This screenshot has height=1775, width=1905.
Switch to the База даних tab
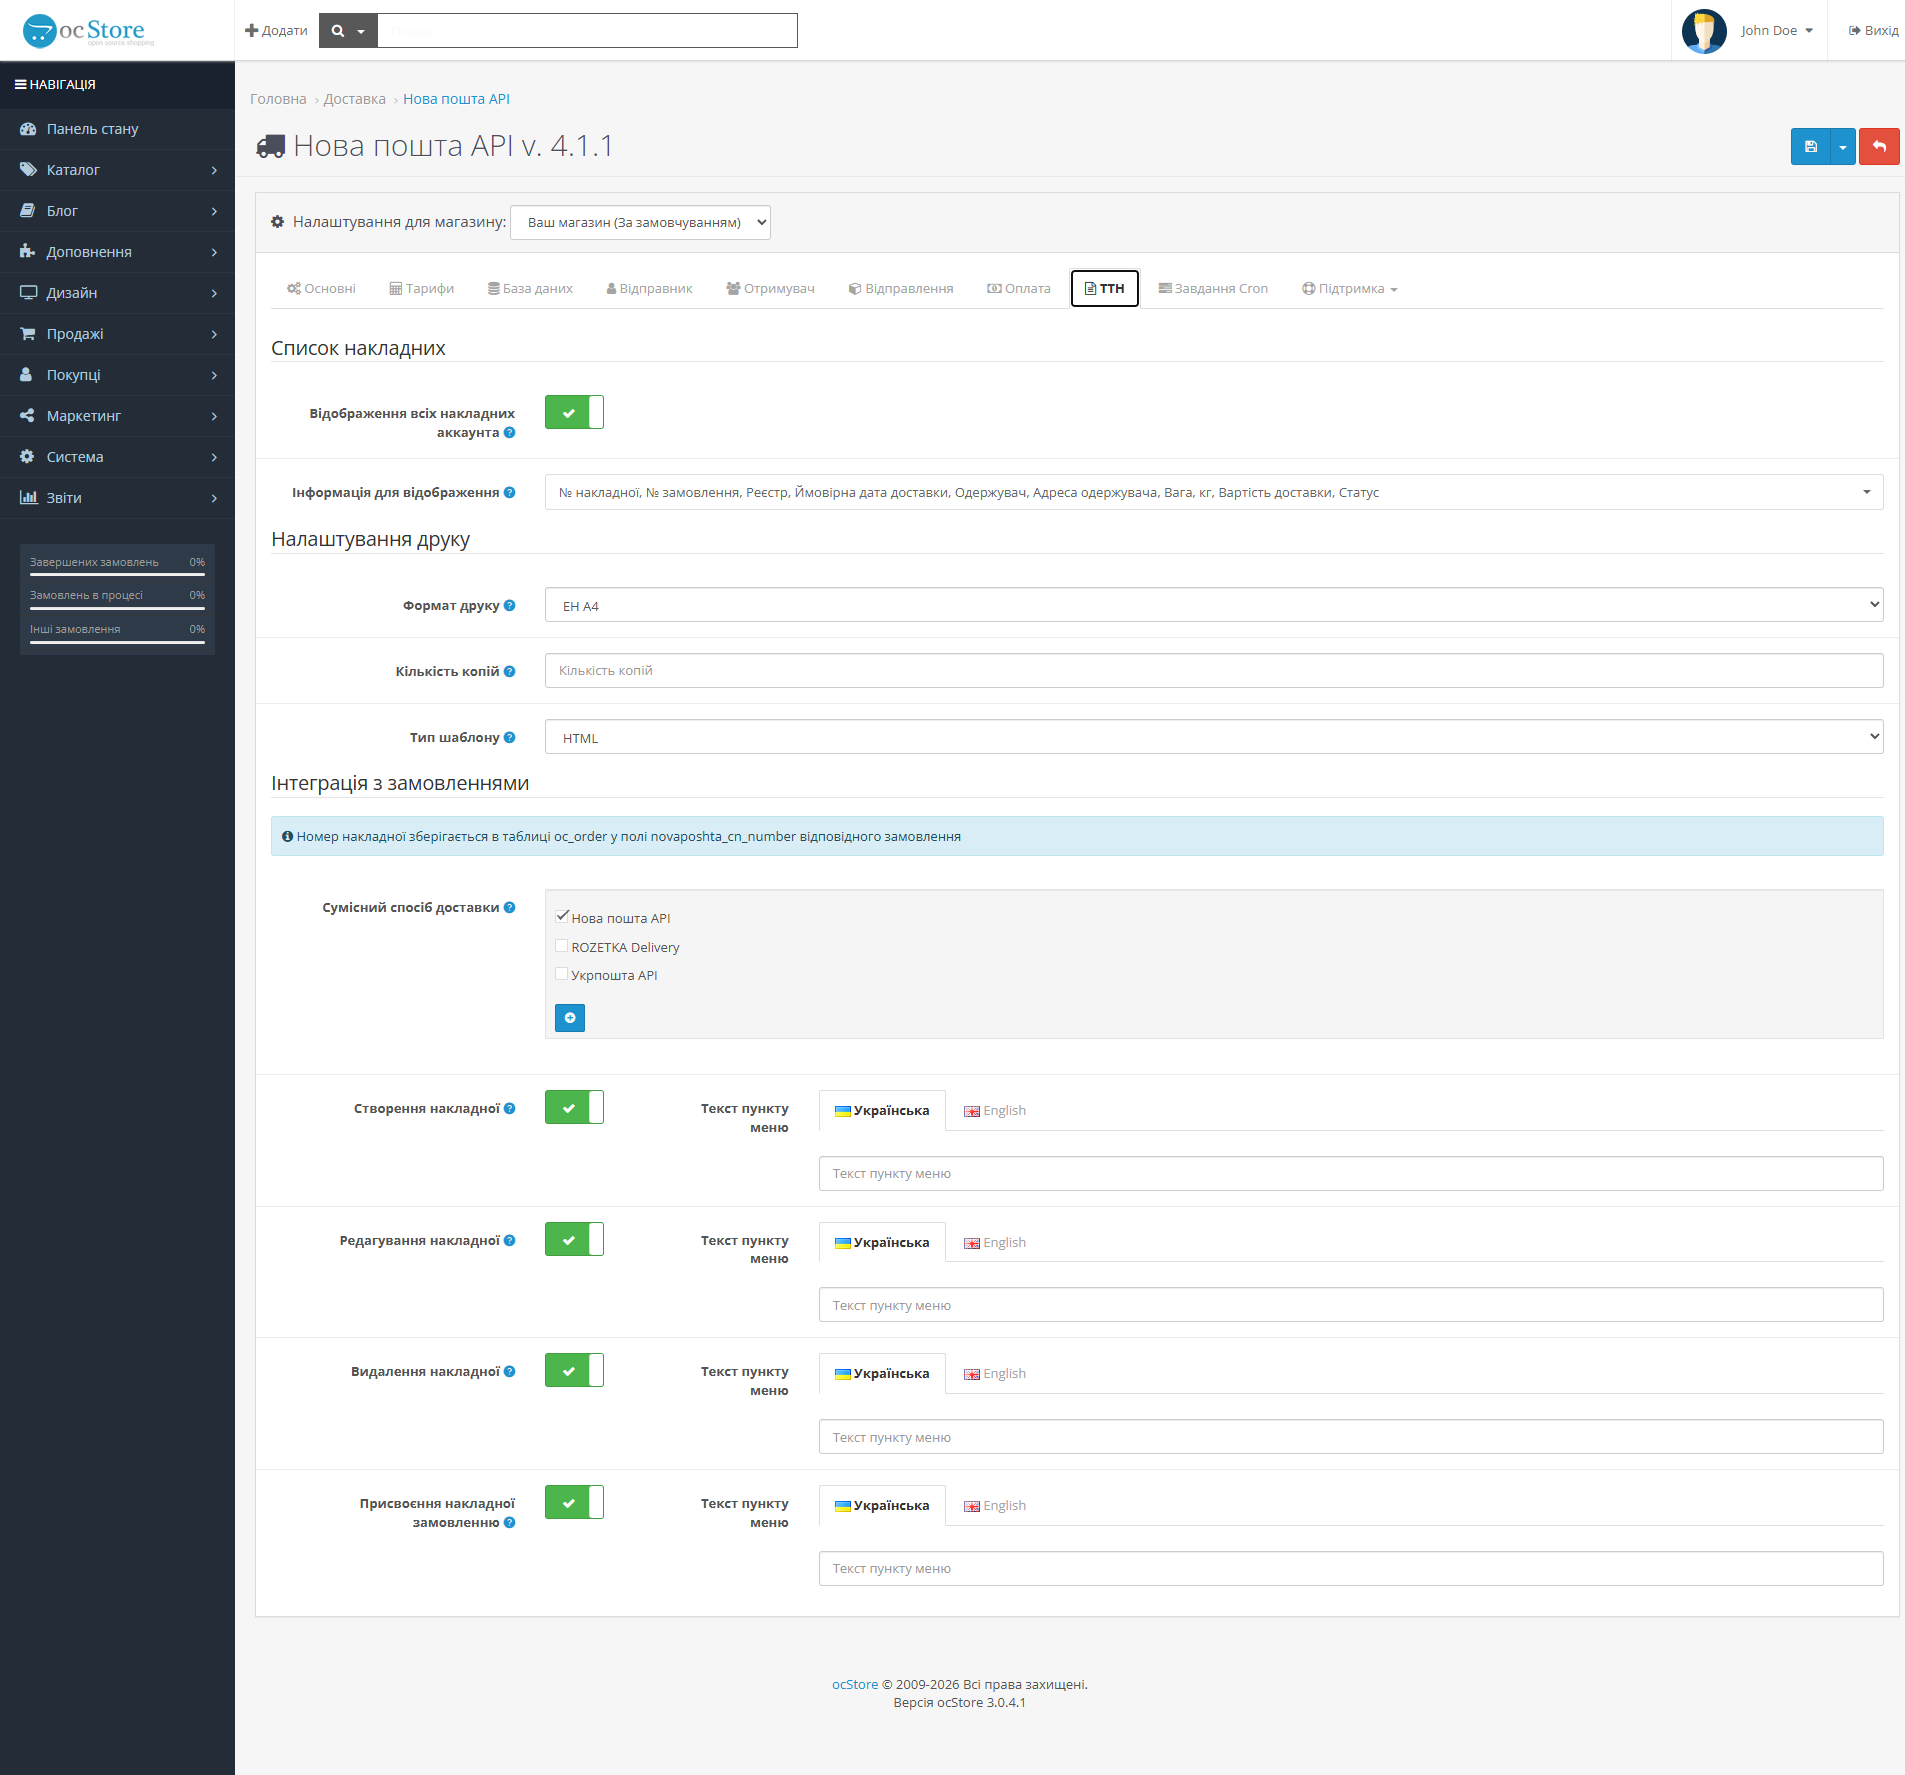click(530, 289)
